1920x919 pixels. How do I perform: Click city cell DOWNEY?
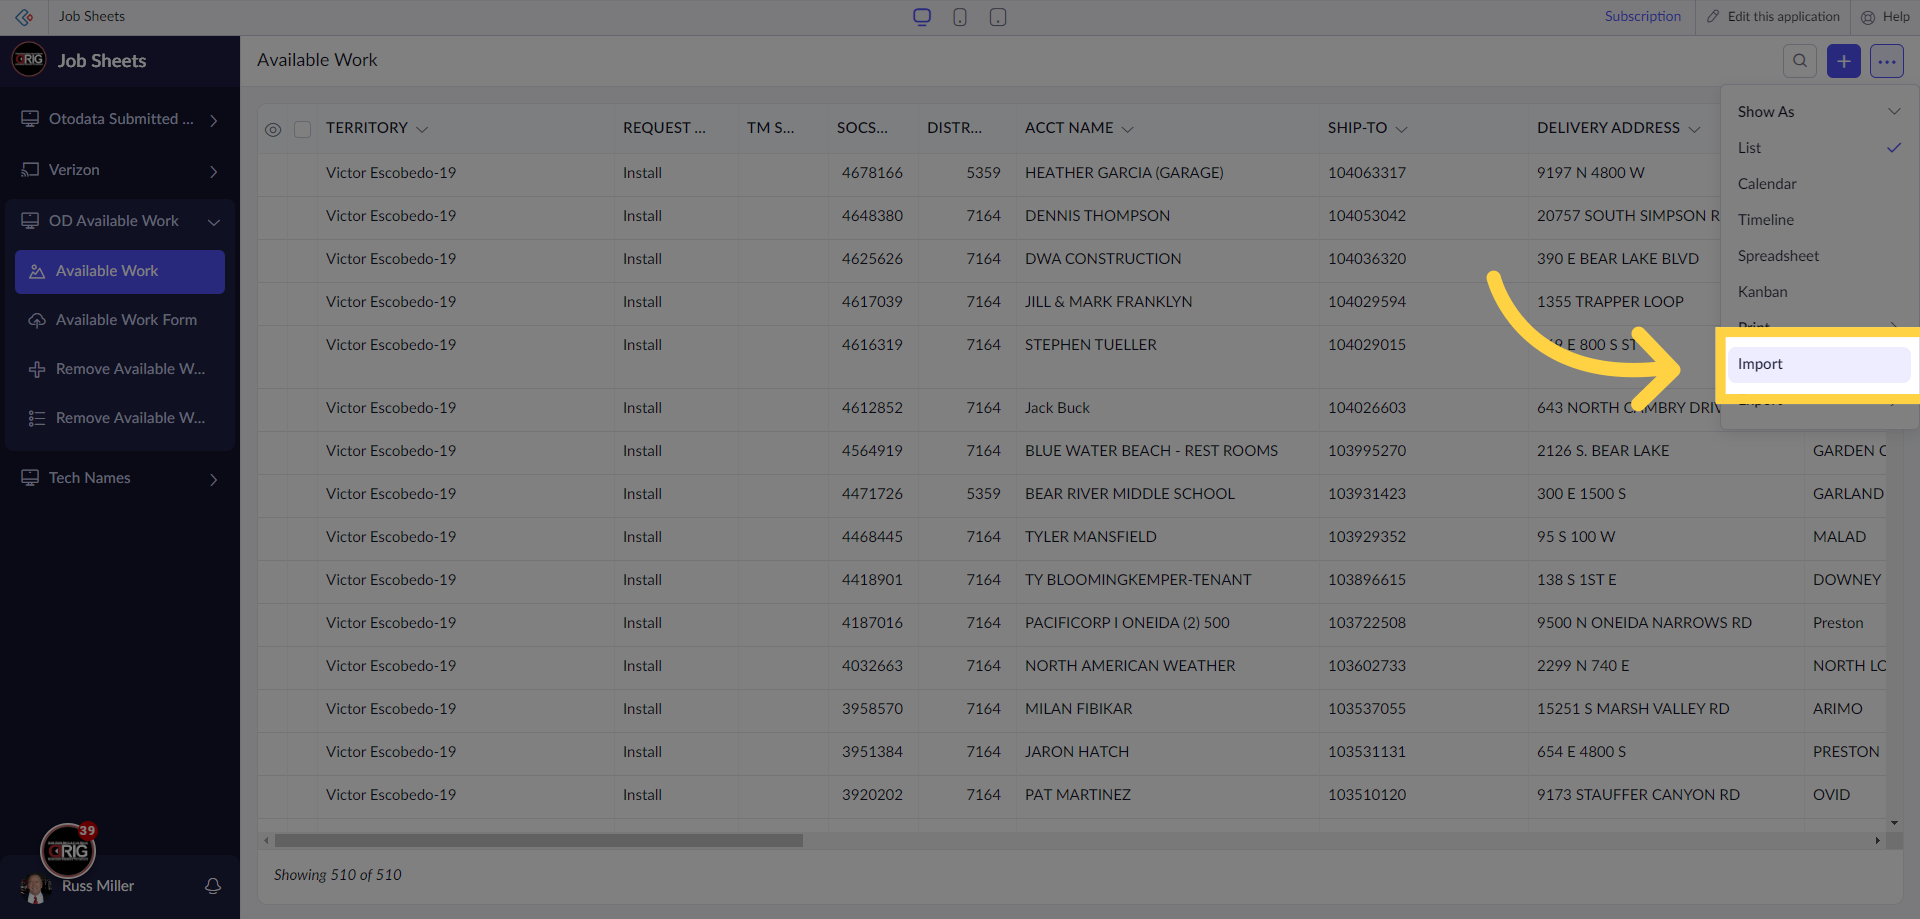click(1847, 580)
